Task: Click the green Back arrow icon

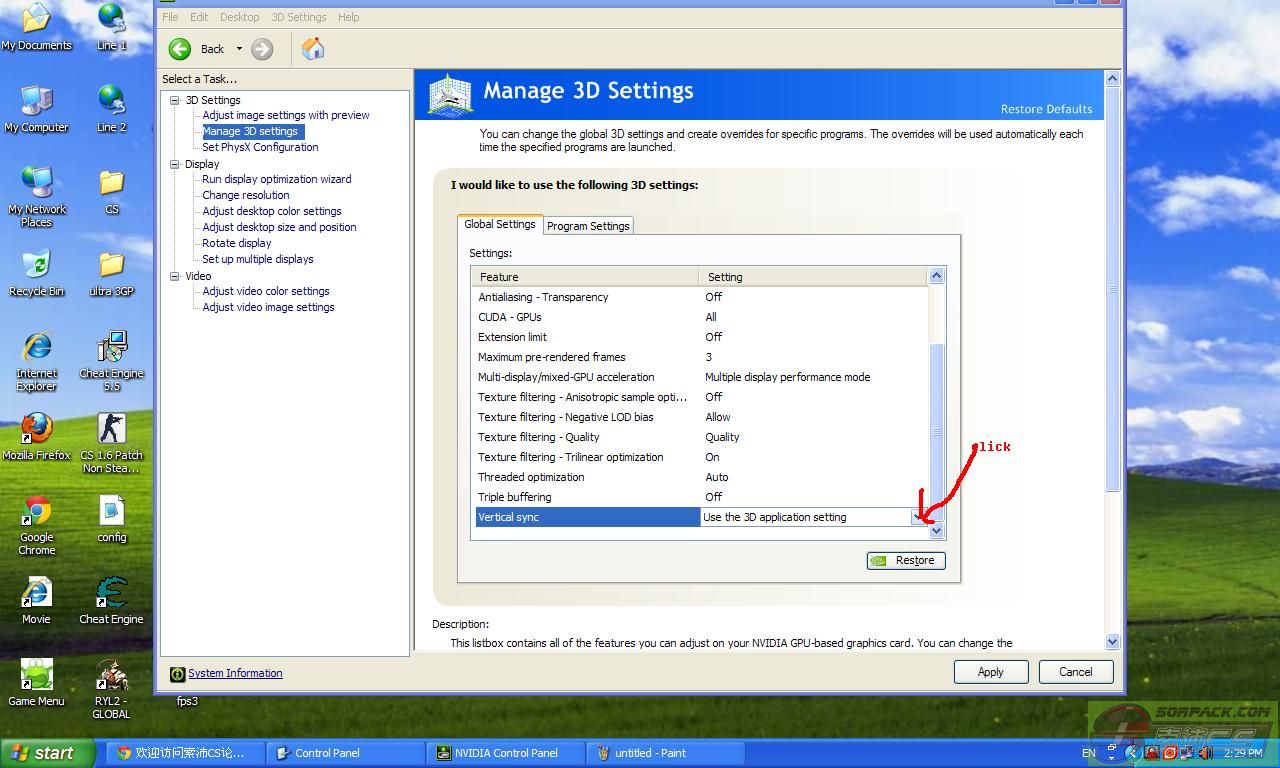Action: point(180,49)
